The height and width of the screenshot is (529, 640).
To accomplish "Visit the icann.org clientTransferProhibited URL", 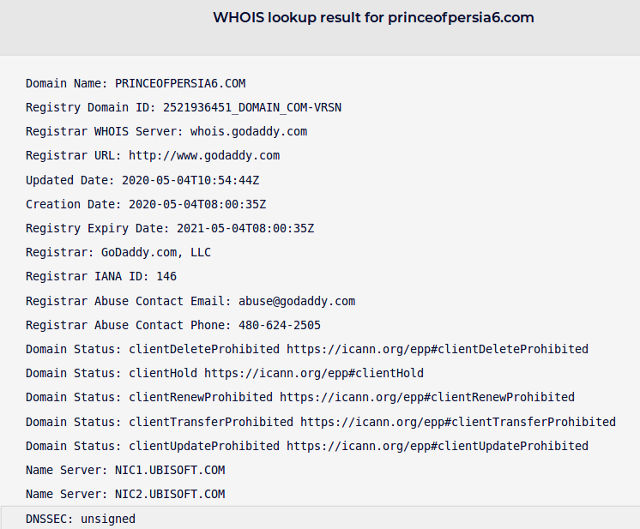I will [x=458, y=422].
